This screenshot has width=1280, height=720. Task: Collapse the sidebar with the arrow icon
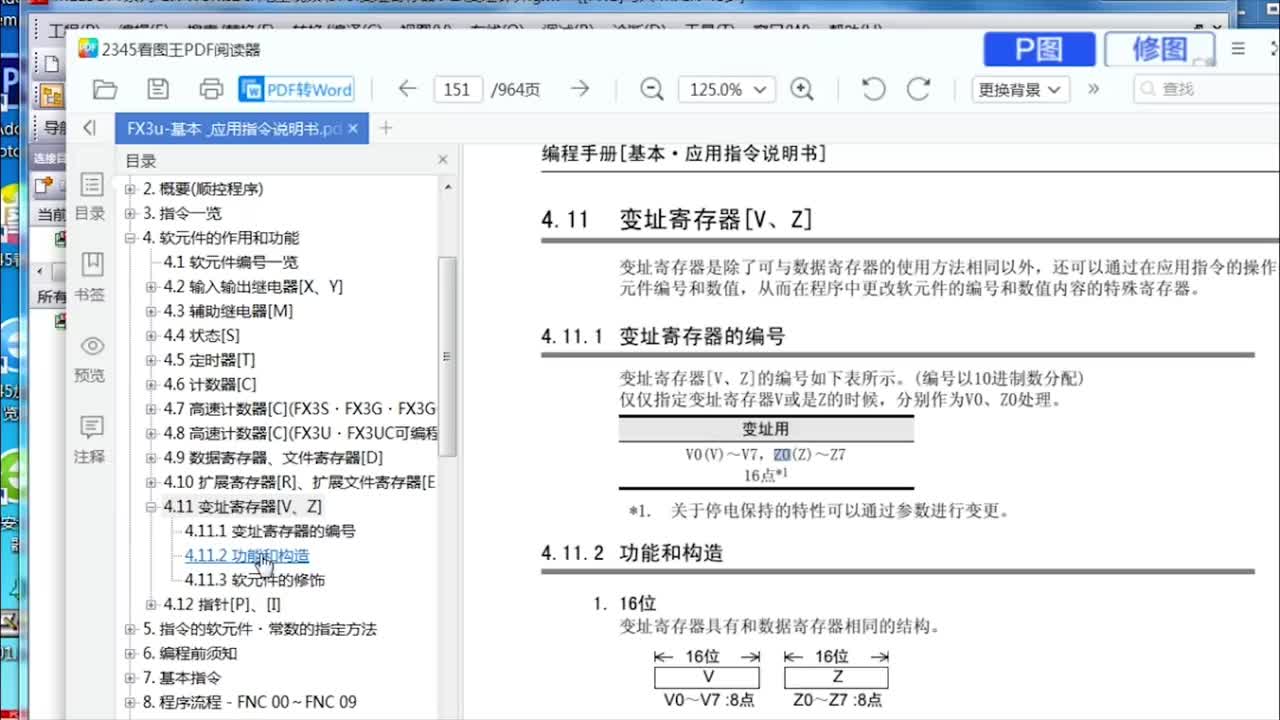point(90,128)
